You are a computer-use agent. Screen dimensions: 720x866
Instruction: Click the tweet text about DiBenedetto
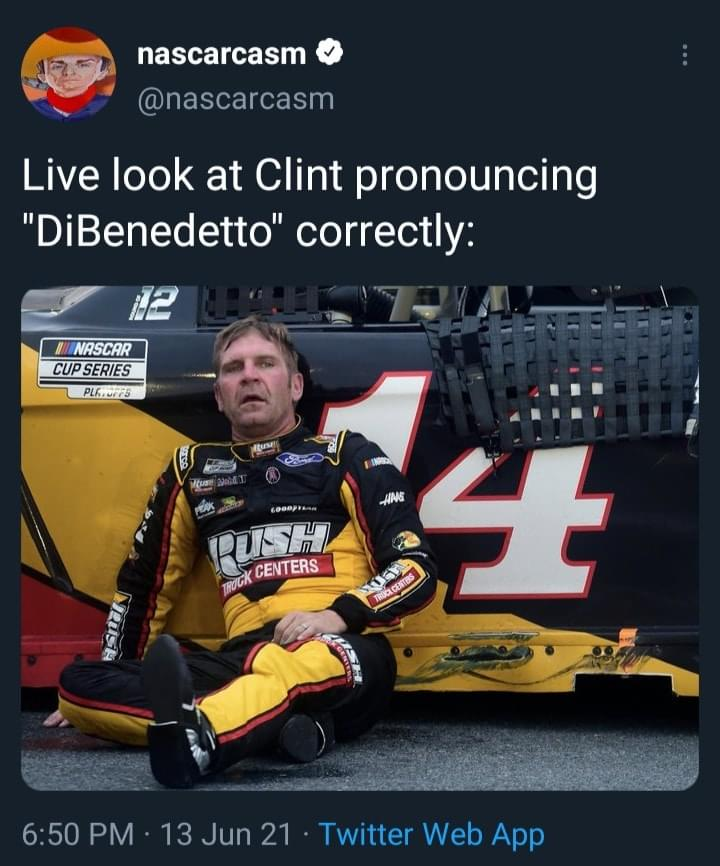click(309, 203)
